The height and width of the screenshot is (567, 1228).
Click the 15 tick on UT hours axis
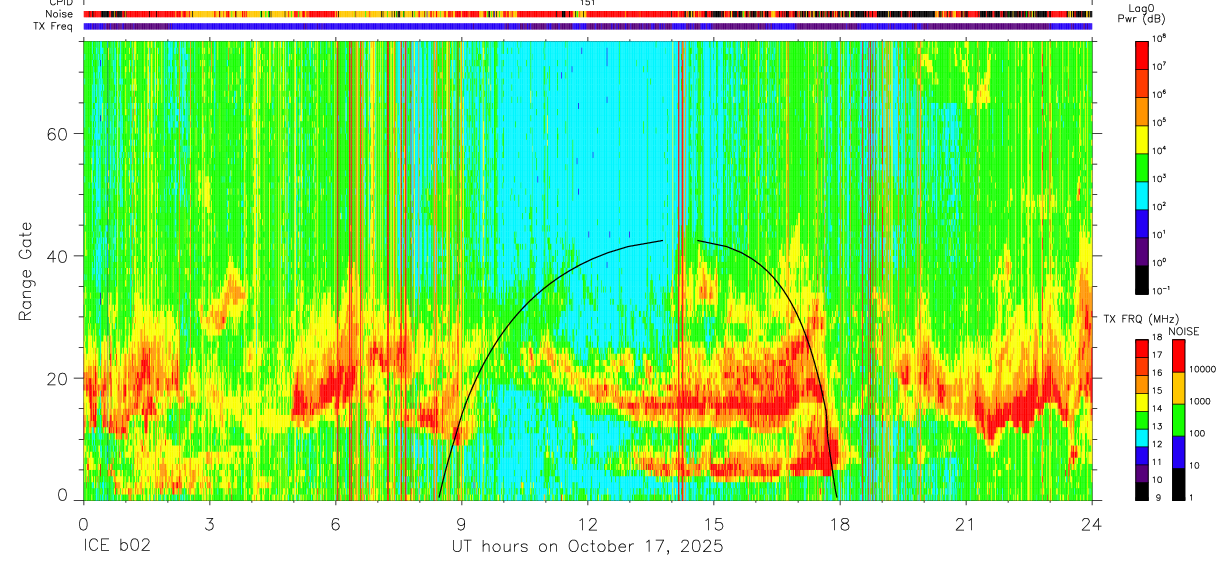point(714,523)
